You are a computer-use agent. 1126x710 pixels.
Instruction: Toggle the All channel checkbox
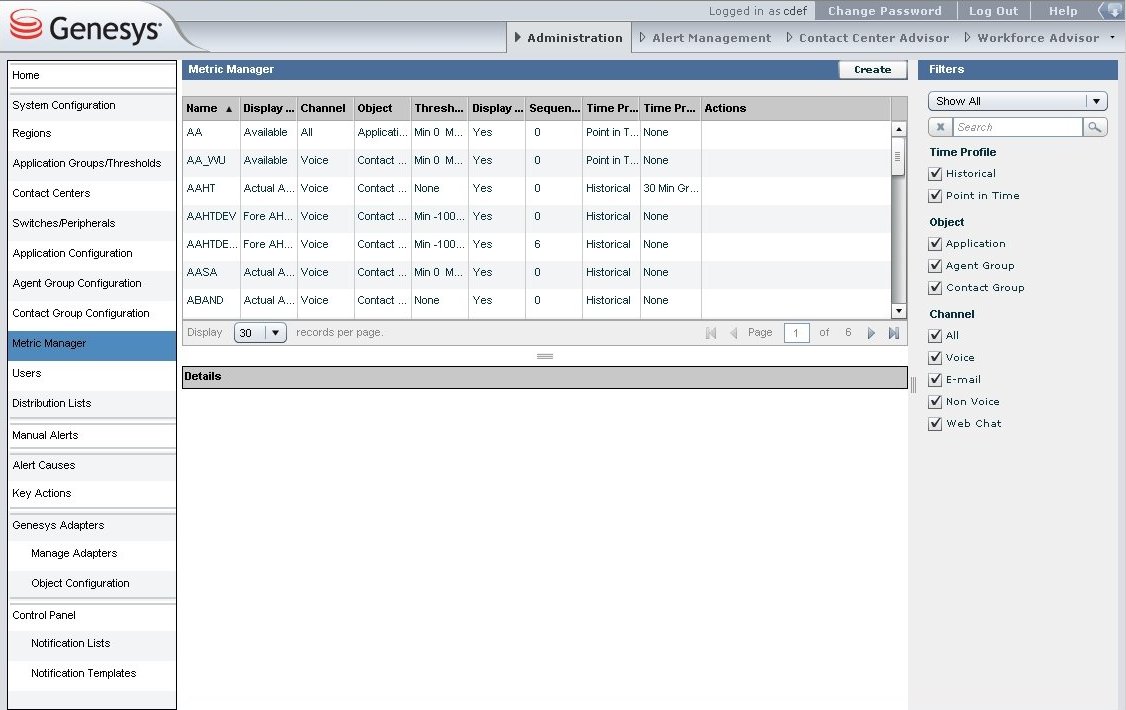935,335
